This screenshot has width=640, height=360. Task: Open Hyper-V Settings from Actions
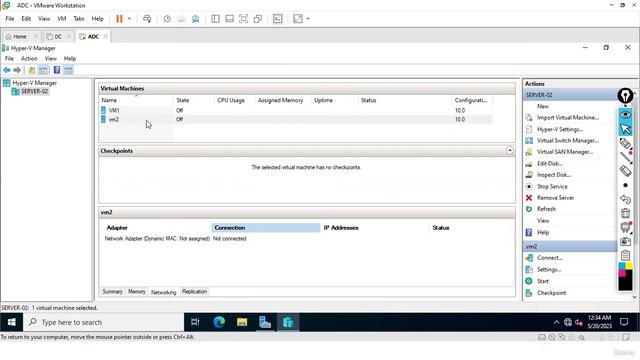click(x=560, y=129)
